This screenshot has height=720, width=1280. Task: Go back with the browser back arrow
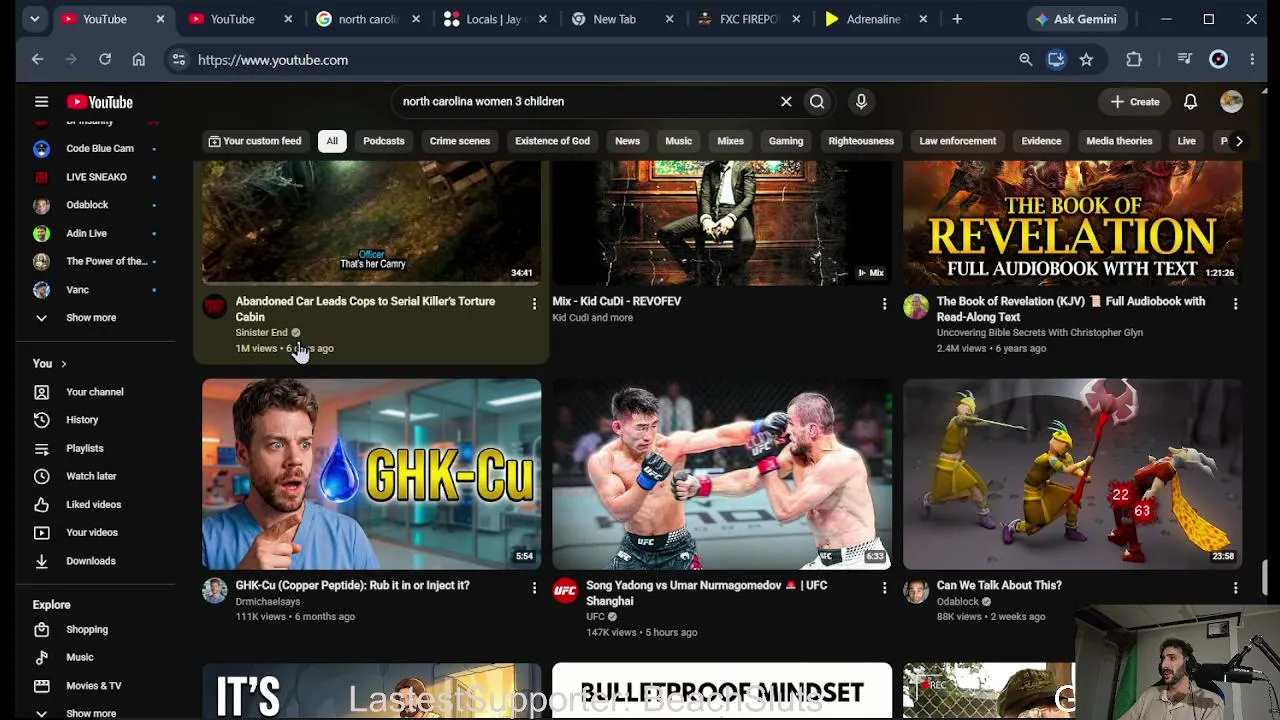(37, 60)
